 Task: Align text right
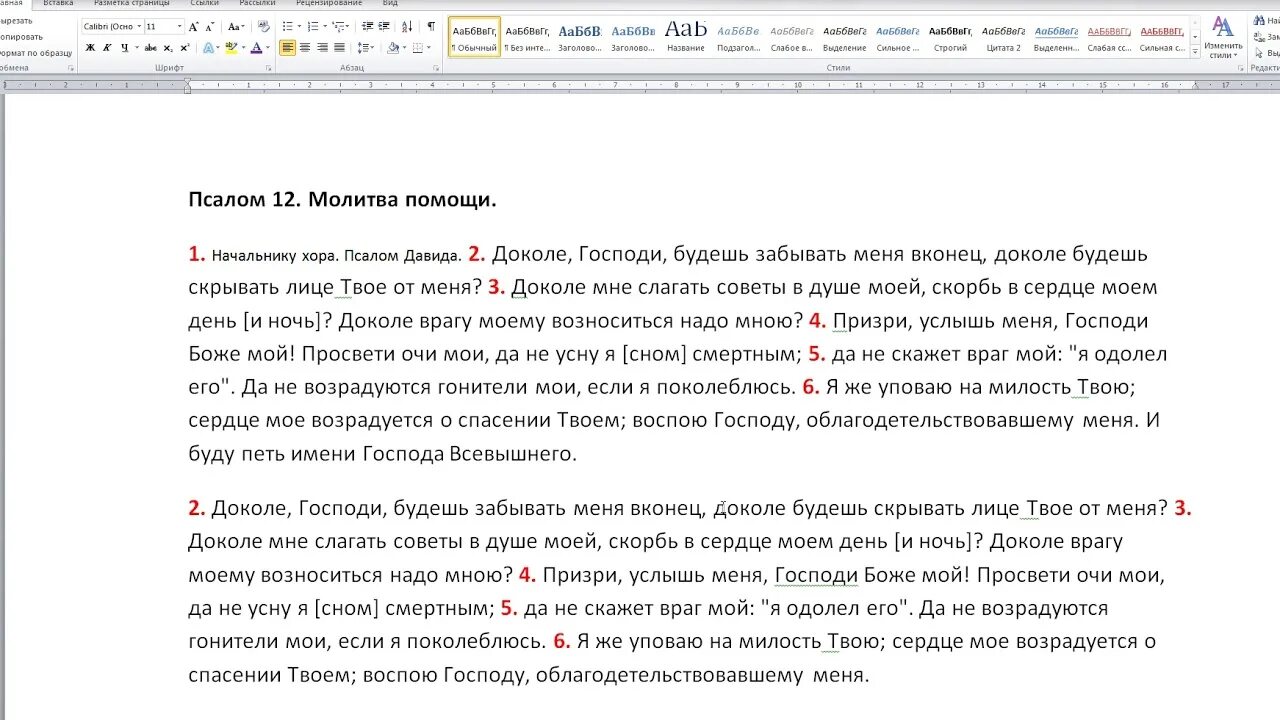pyautogui.click(x=322, y=47)
